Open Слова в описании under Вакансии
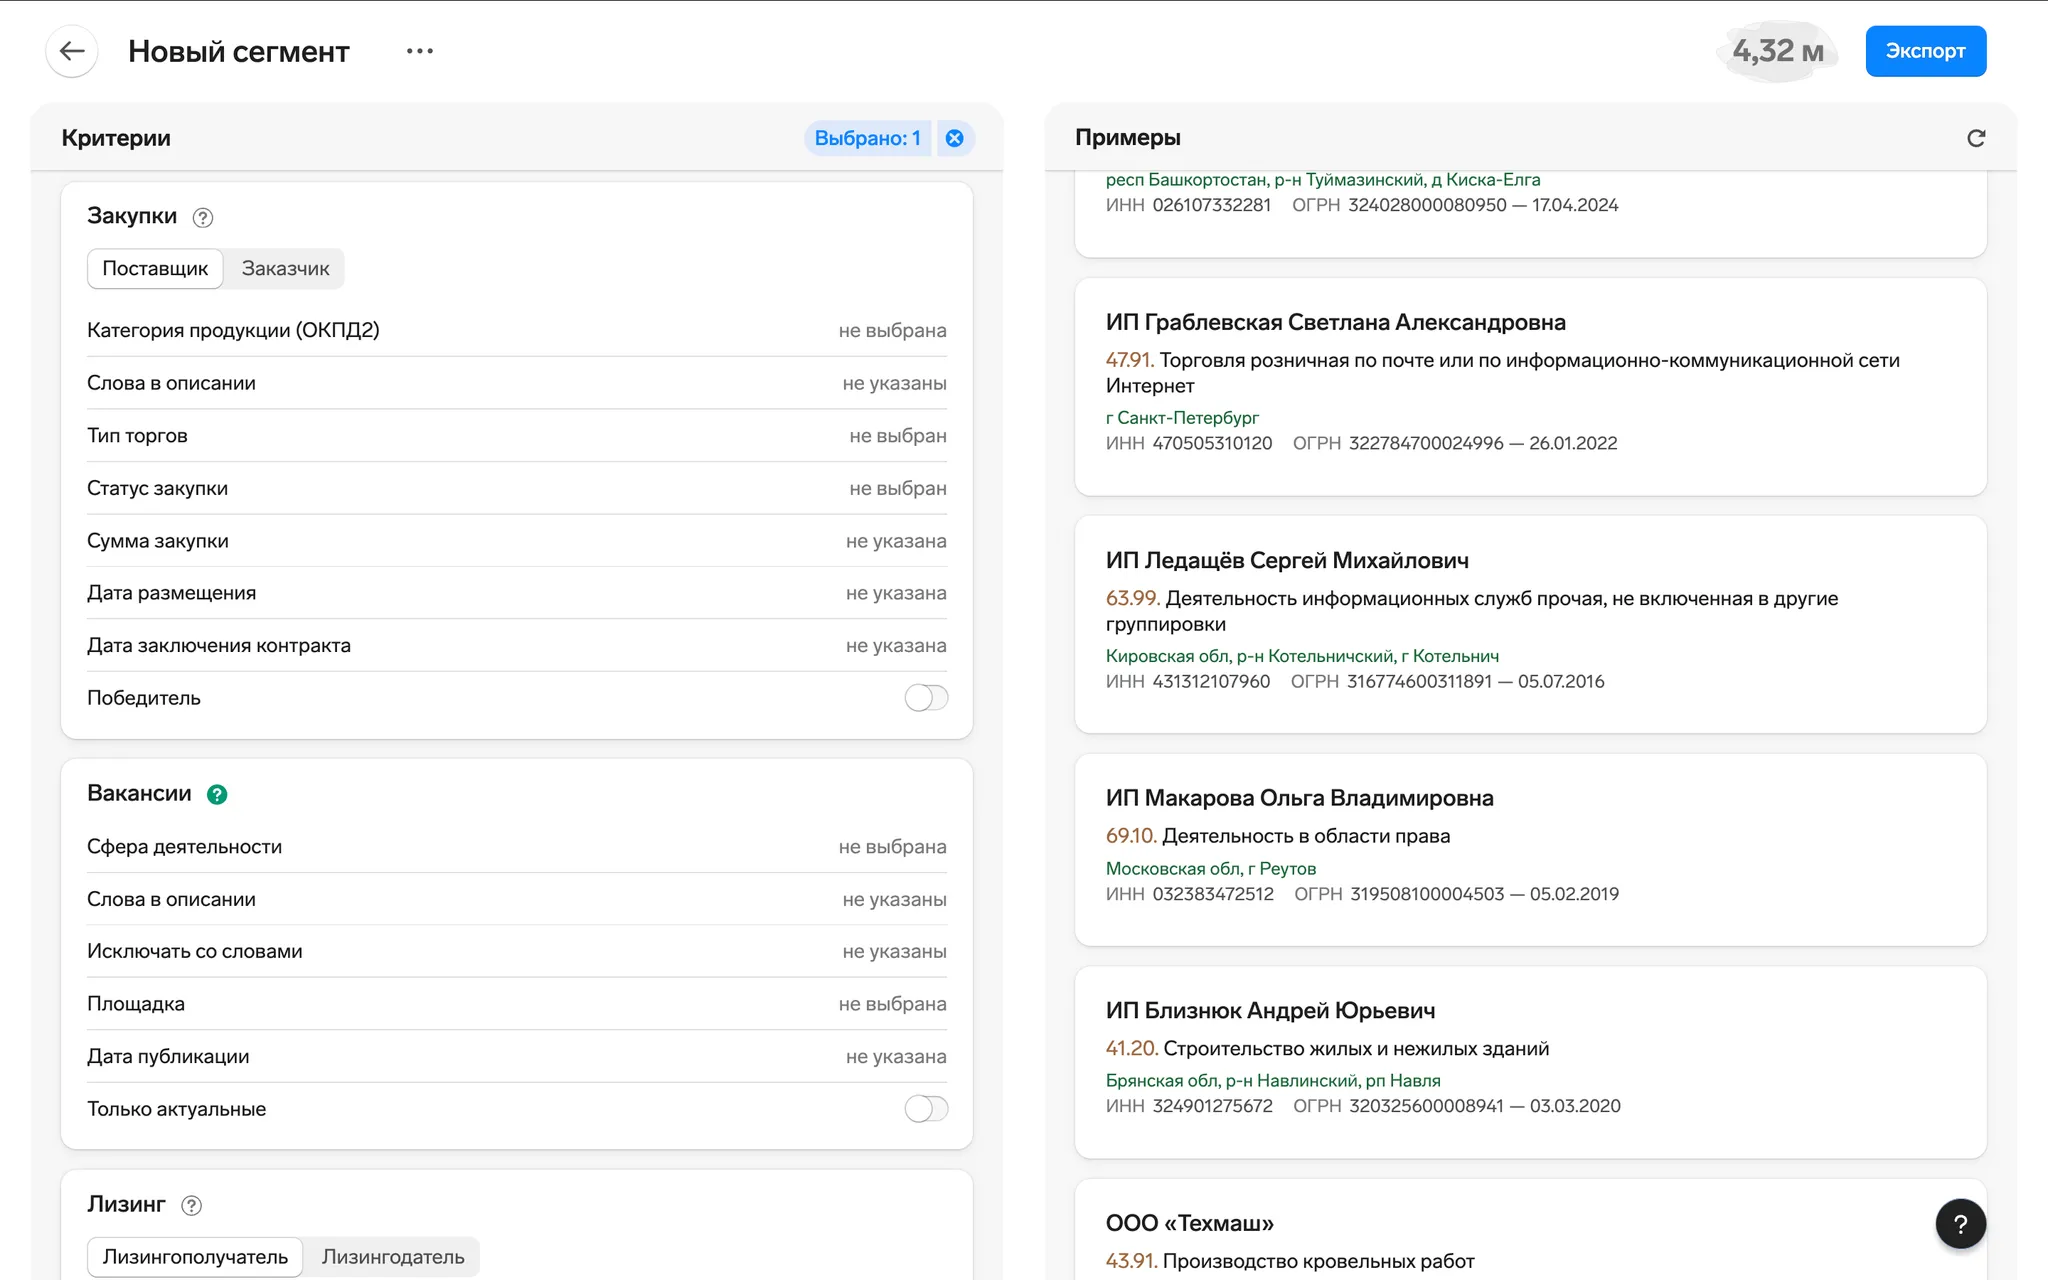 coord(517,899)
